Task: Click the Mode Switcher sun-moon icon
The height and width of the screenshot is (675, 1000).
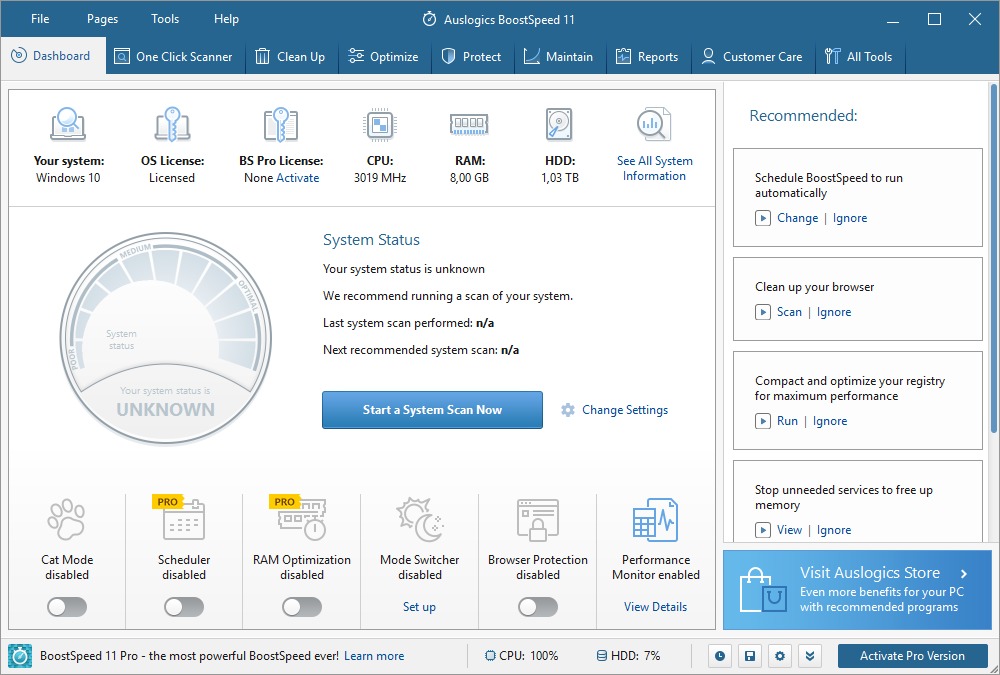Action: pyautogui.click(x=419, y=520)
